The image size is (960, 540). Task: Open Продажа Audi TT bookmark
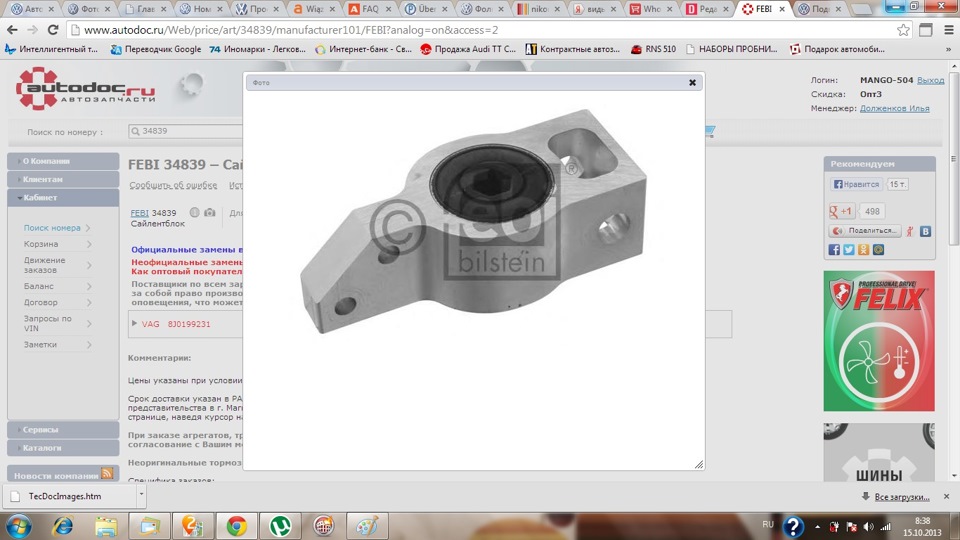point(468,49)
